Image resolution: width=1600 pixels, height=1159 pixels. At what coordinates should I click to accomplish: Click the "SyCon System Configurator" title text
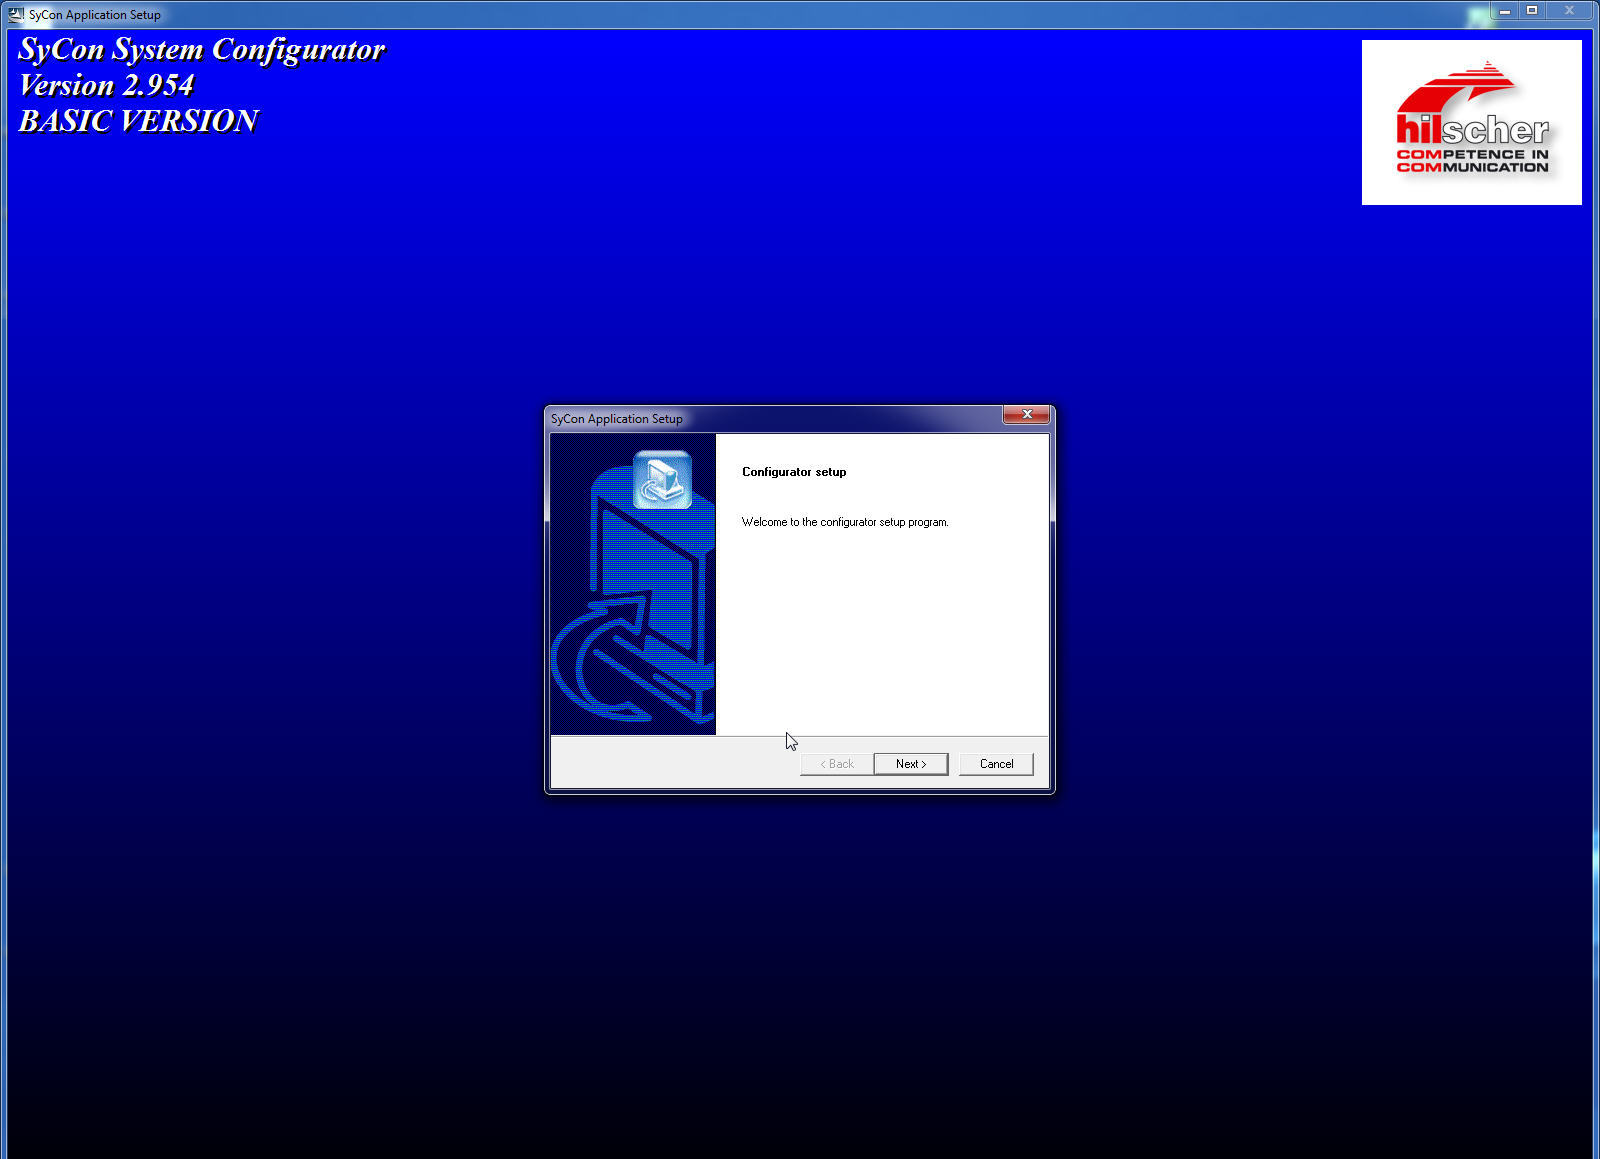[x=201, y=49]
